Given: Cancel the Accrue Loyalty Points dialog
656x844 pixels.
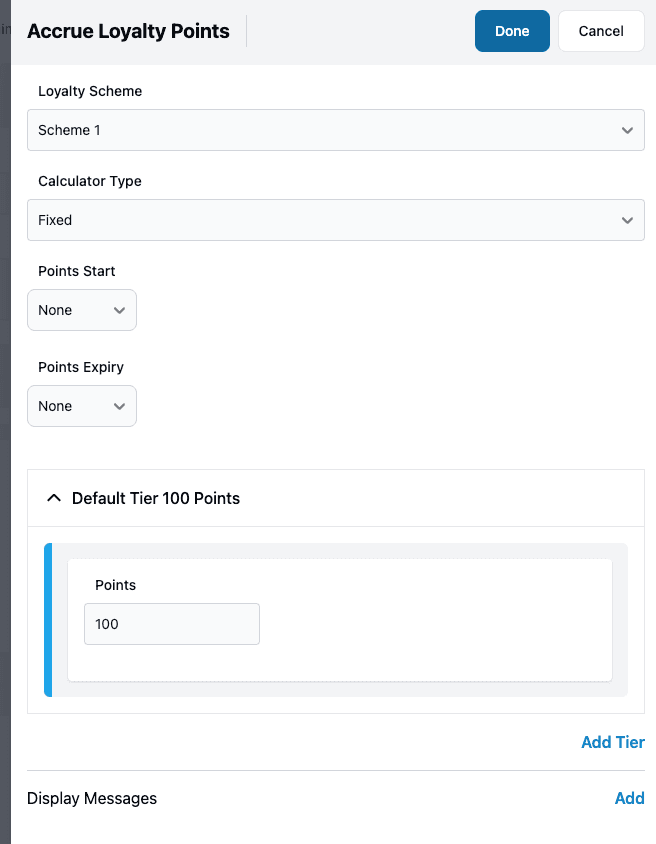Looking at the screenshot, I should [x=601, y=31].
